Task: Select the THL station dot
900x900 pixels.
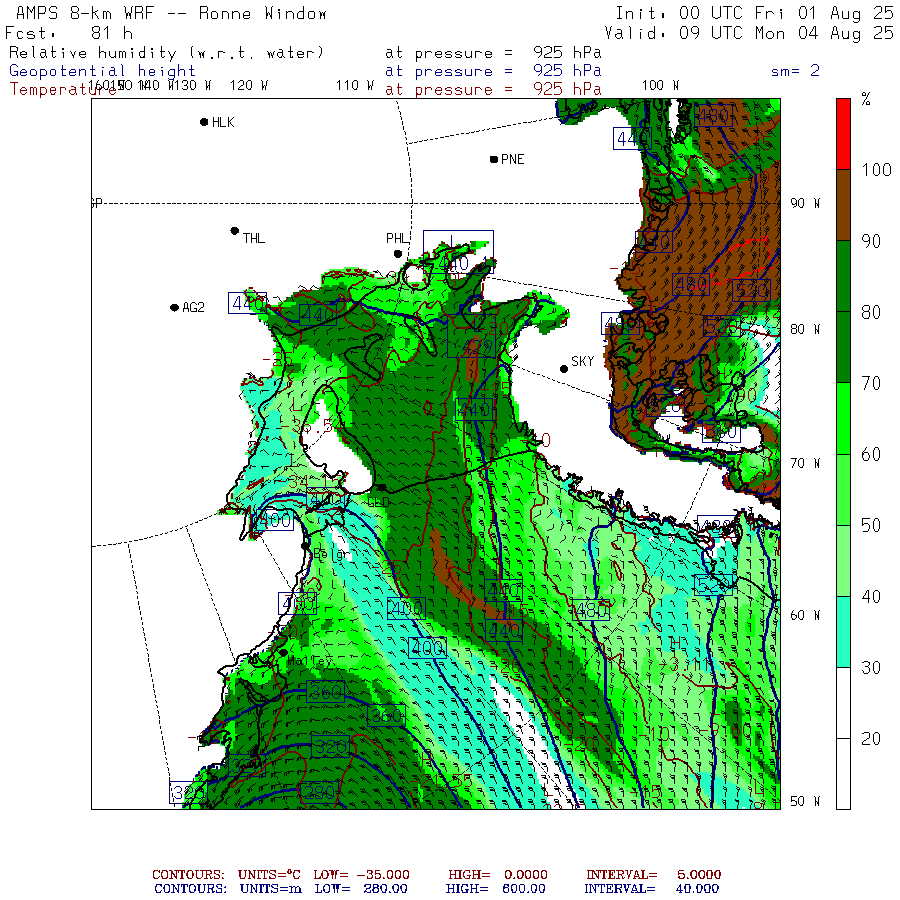Action: tap(234, 231)
